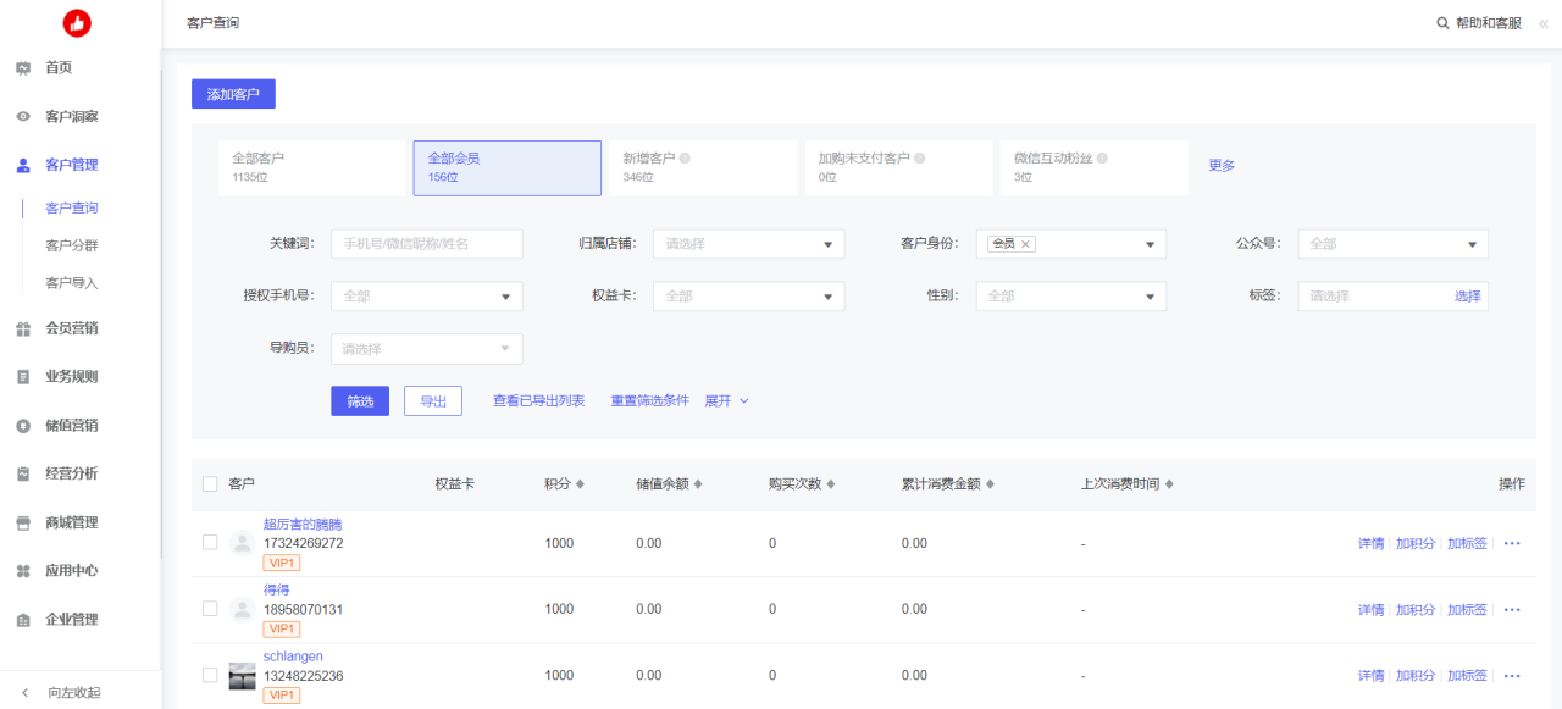Open 客户导入 in the sidebar
This screenshot has height=709, width=1562.
[72, 283]
